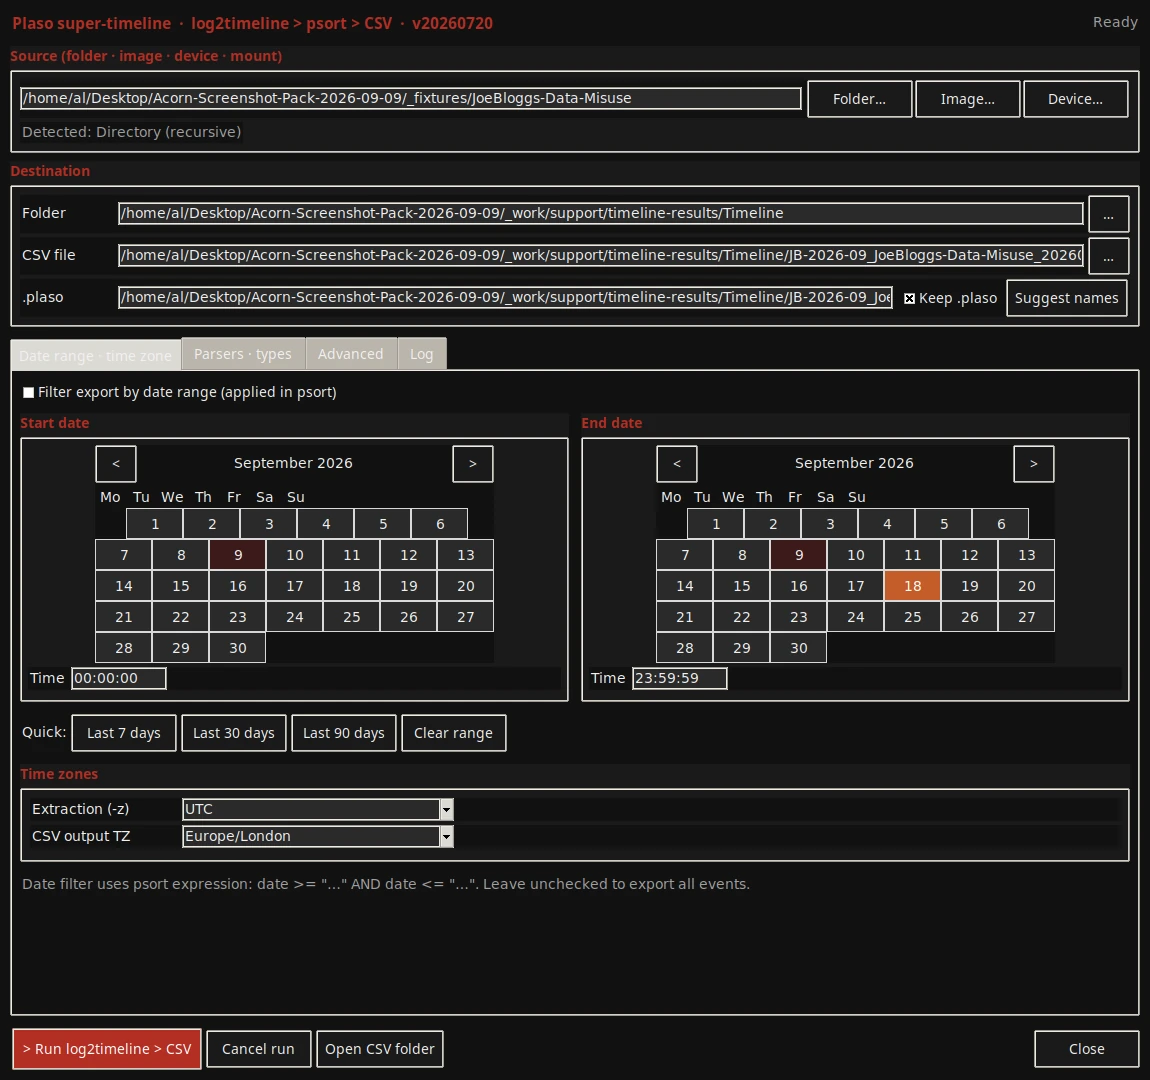Click the source path input field
The width and height of the screenshot is (1150, 1080).
411,98
